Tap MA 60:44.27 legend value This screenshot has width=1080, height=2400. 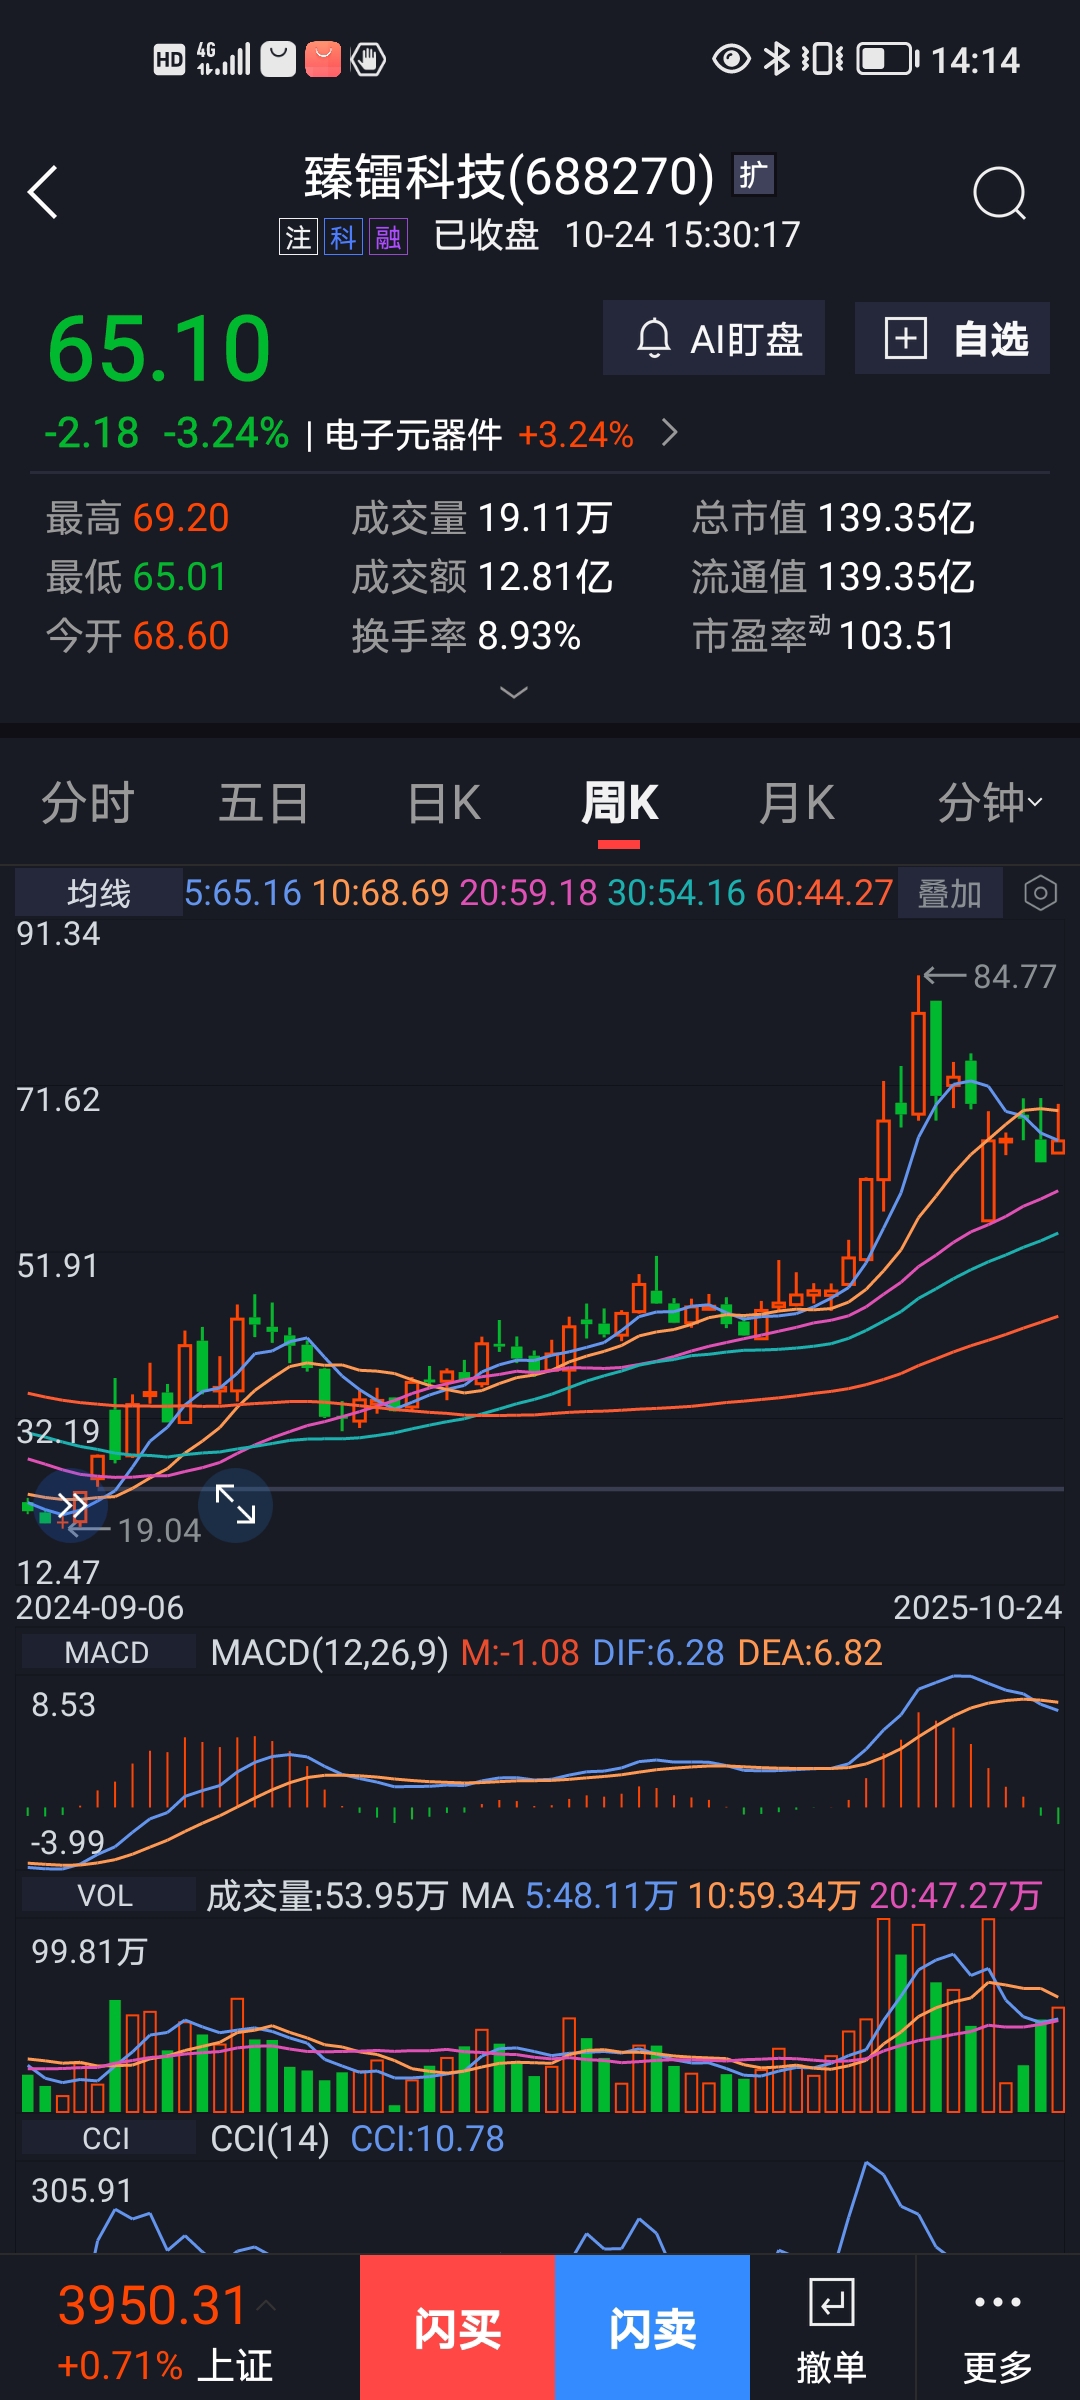pyautogui.click(x=824, y=893)
